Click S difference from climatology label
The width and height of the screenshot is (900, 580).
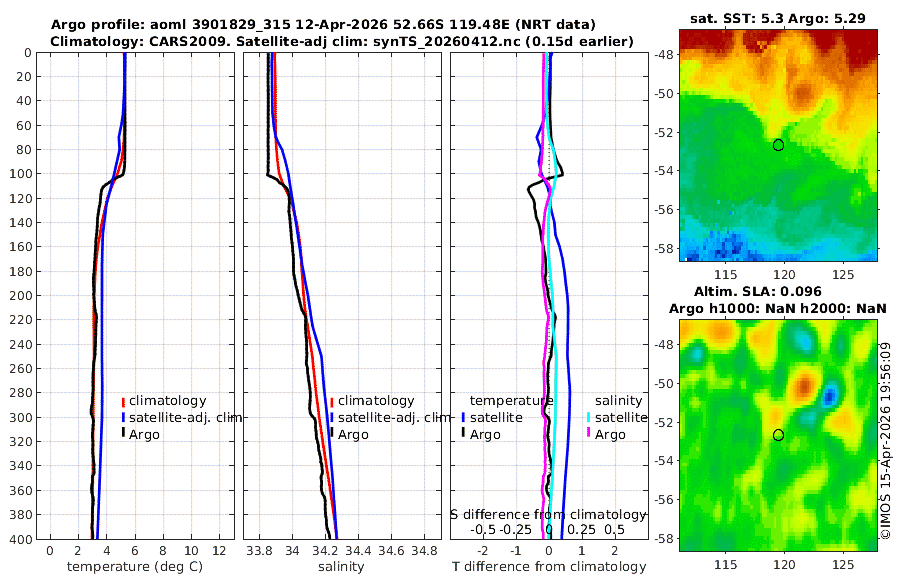548,515
